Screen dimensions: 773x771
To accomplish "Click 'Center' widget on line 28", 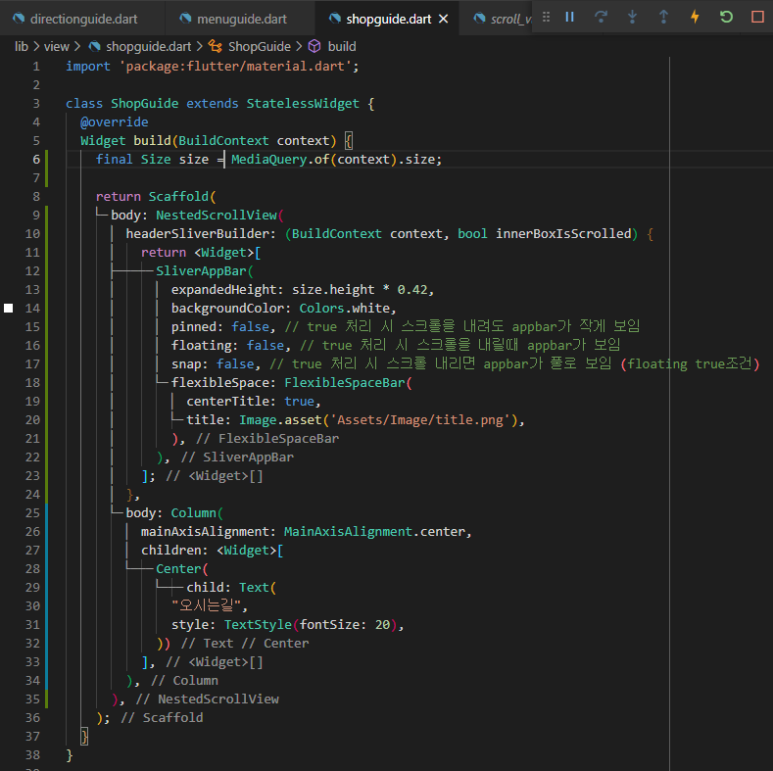I will pos(178,568).
